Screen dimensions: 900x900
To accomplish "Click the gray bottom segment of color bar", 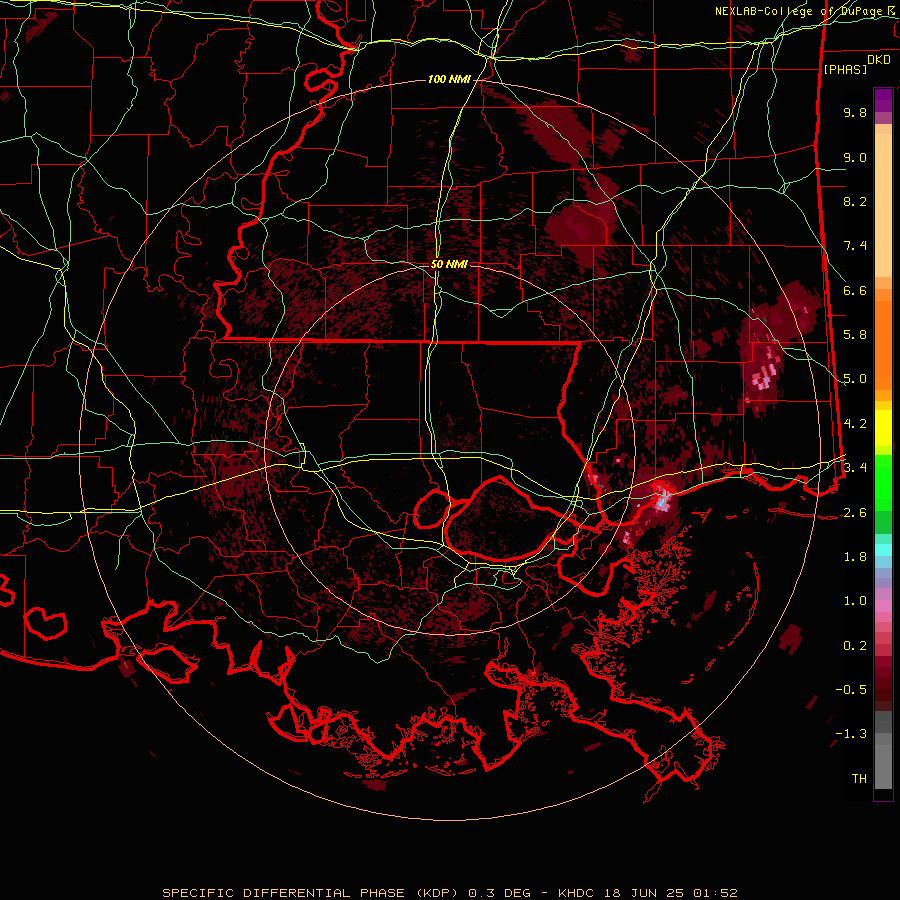I will pos(883,761).
